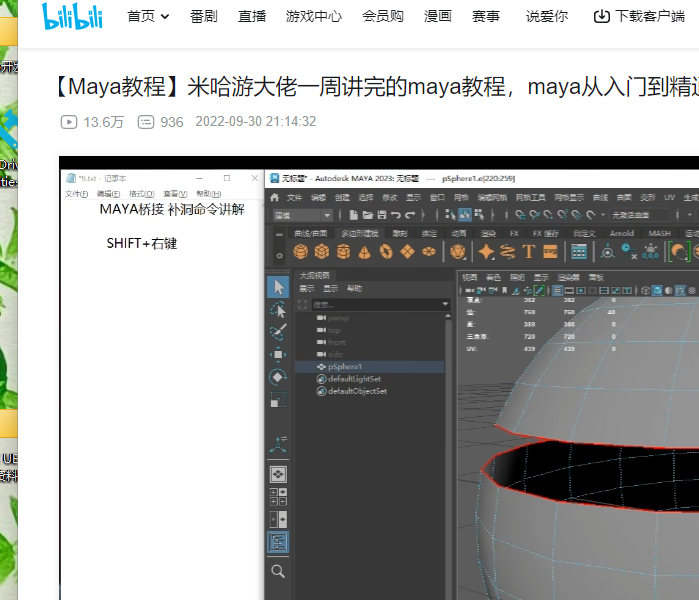
Task: Create a polygon disc from shelf
Action: pos(429,252)
